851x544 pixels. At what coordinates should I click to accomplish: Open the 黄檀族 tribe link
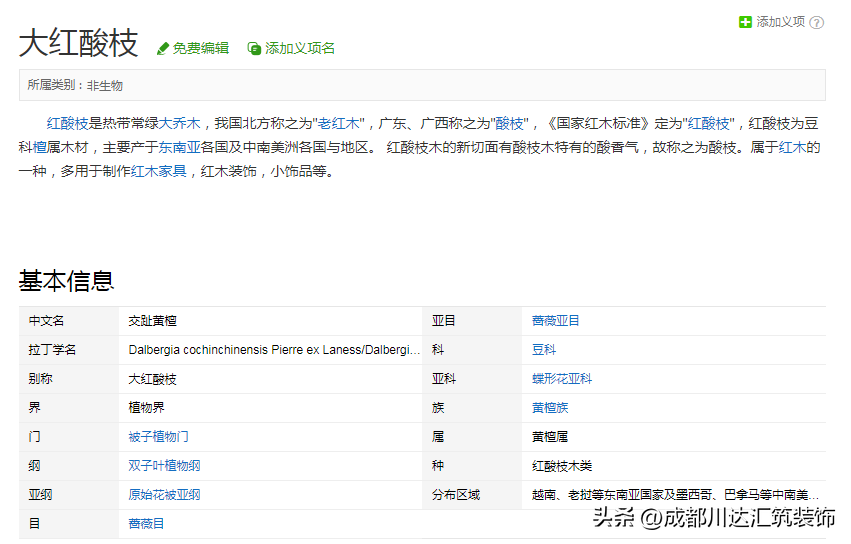tap(550, 408)
